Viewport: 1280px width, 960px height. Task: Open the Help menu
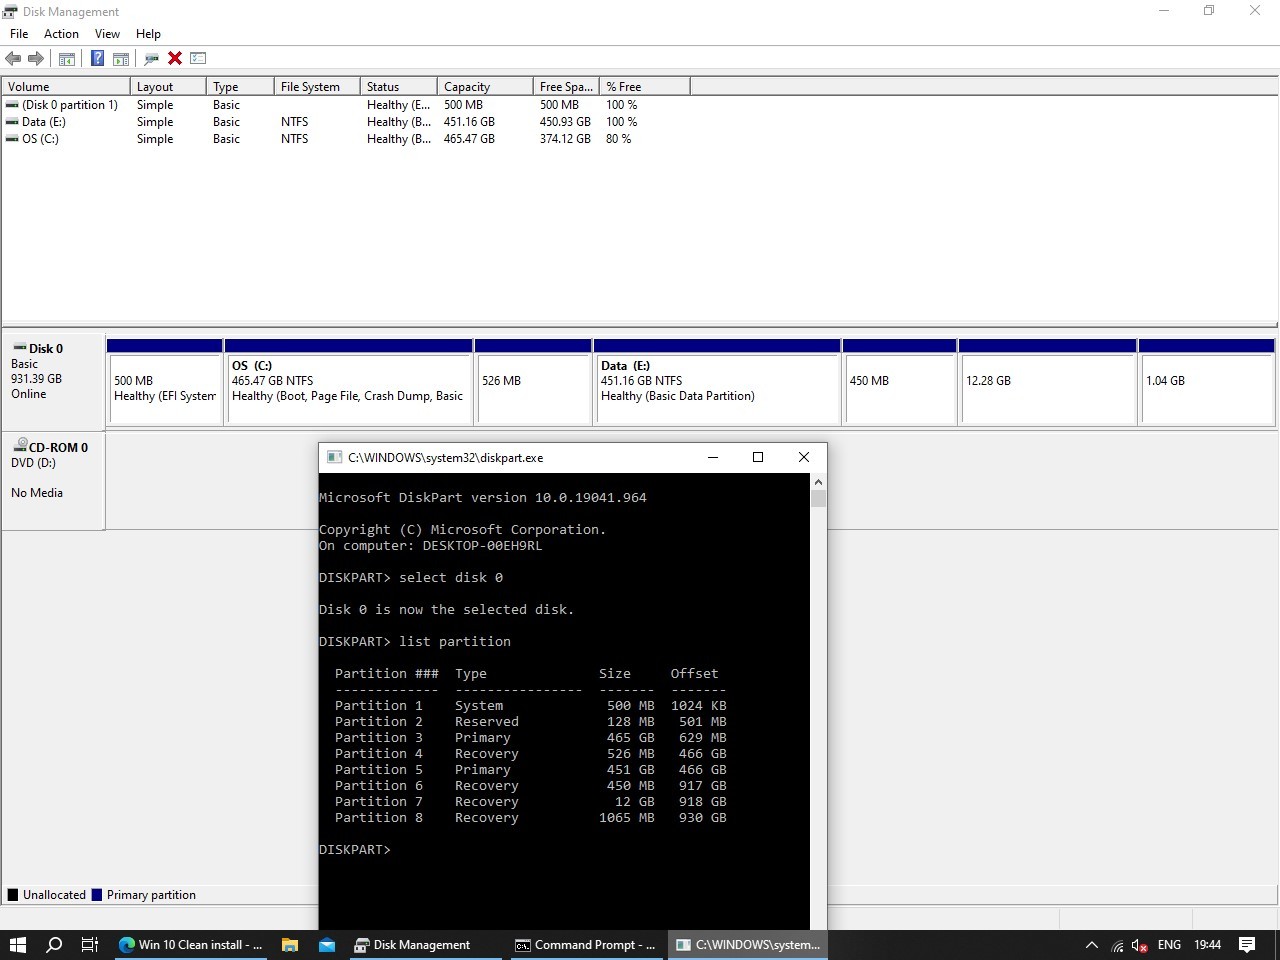[148, 33]
